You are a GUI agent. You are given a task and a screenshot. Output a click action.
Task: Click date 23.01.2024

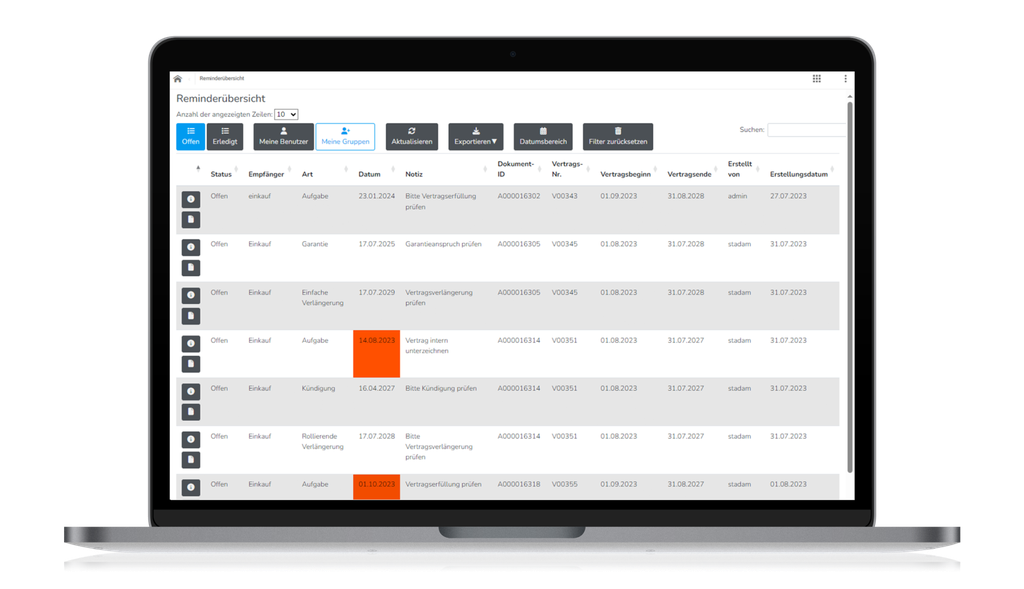coord(377,196)
